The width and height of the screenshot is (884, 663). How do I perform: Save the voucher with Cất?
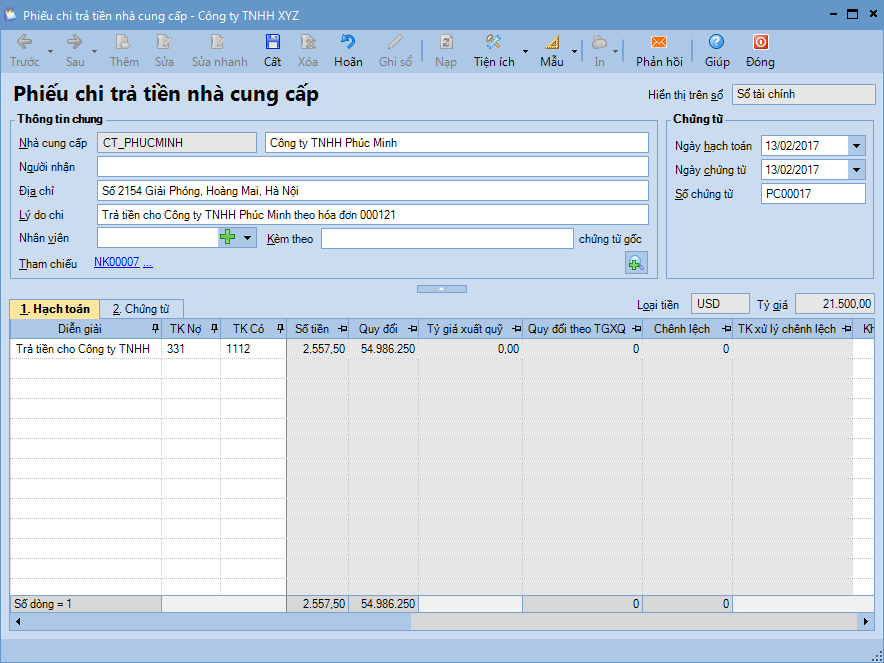tap(272, 50)
